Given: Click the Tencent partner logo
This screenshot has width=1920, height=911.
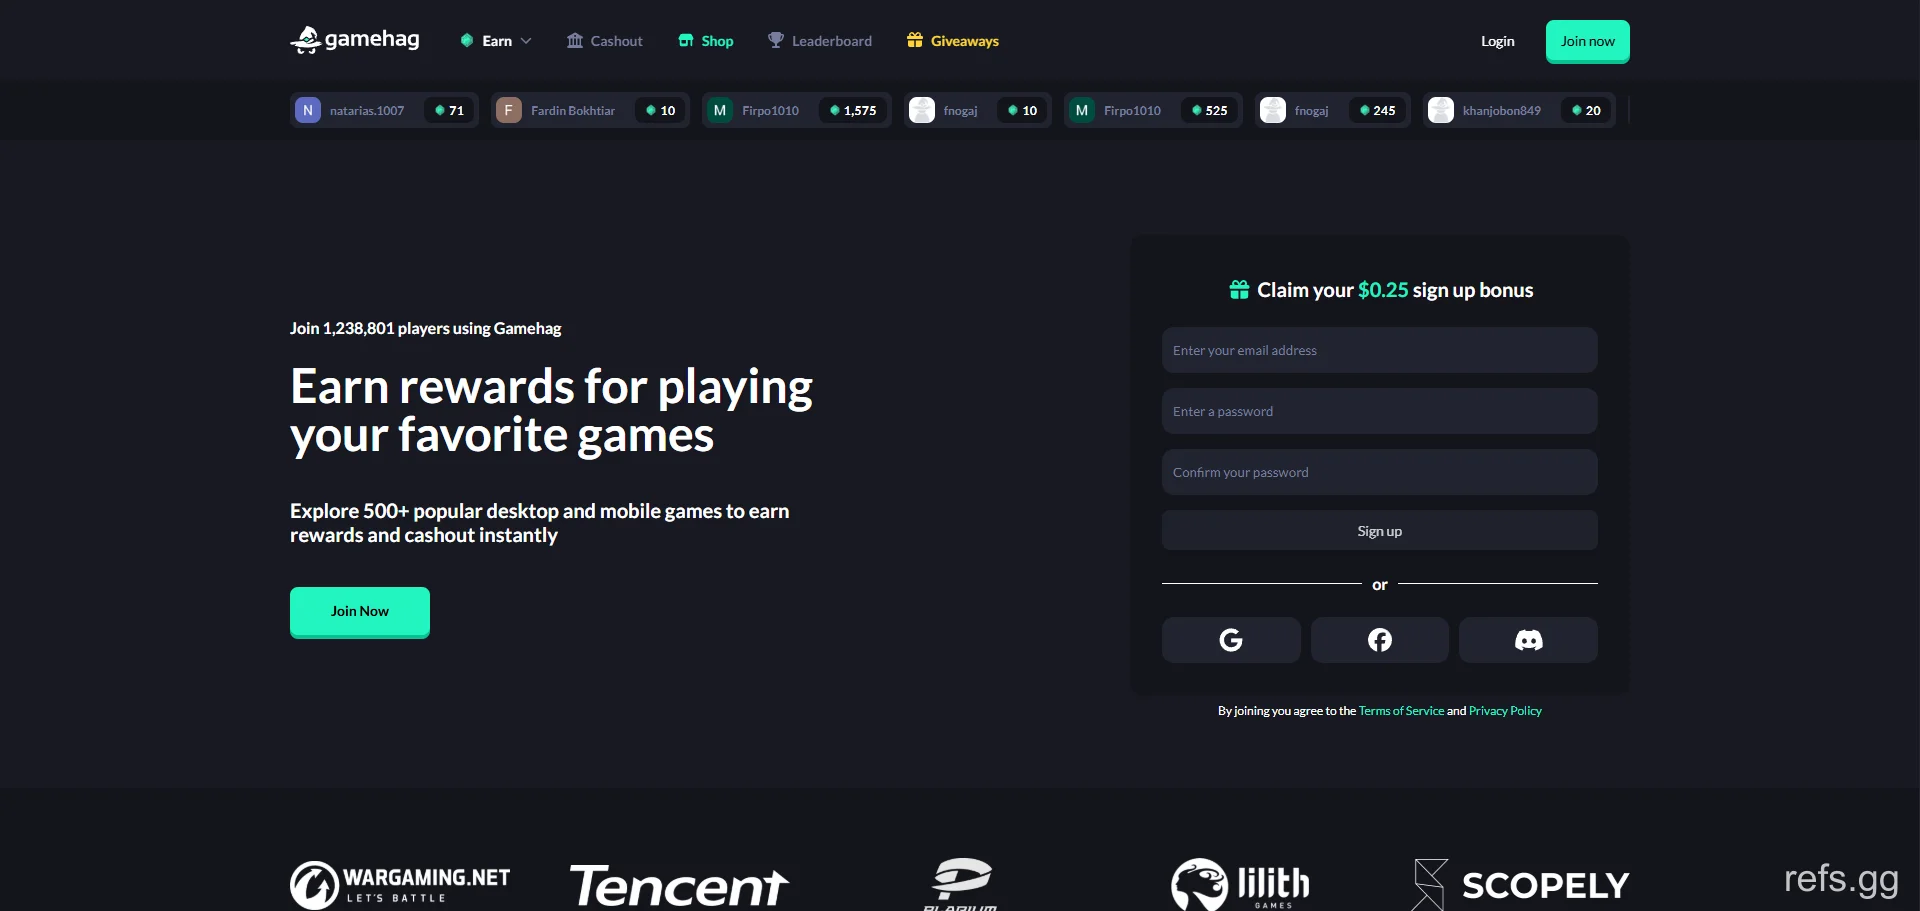Looking at the screenshot, I should point(679,886).
